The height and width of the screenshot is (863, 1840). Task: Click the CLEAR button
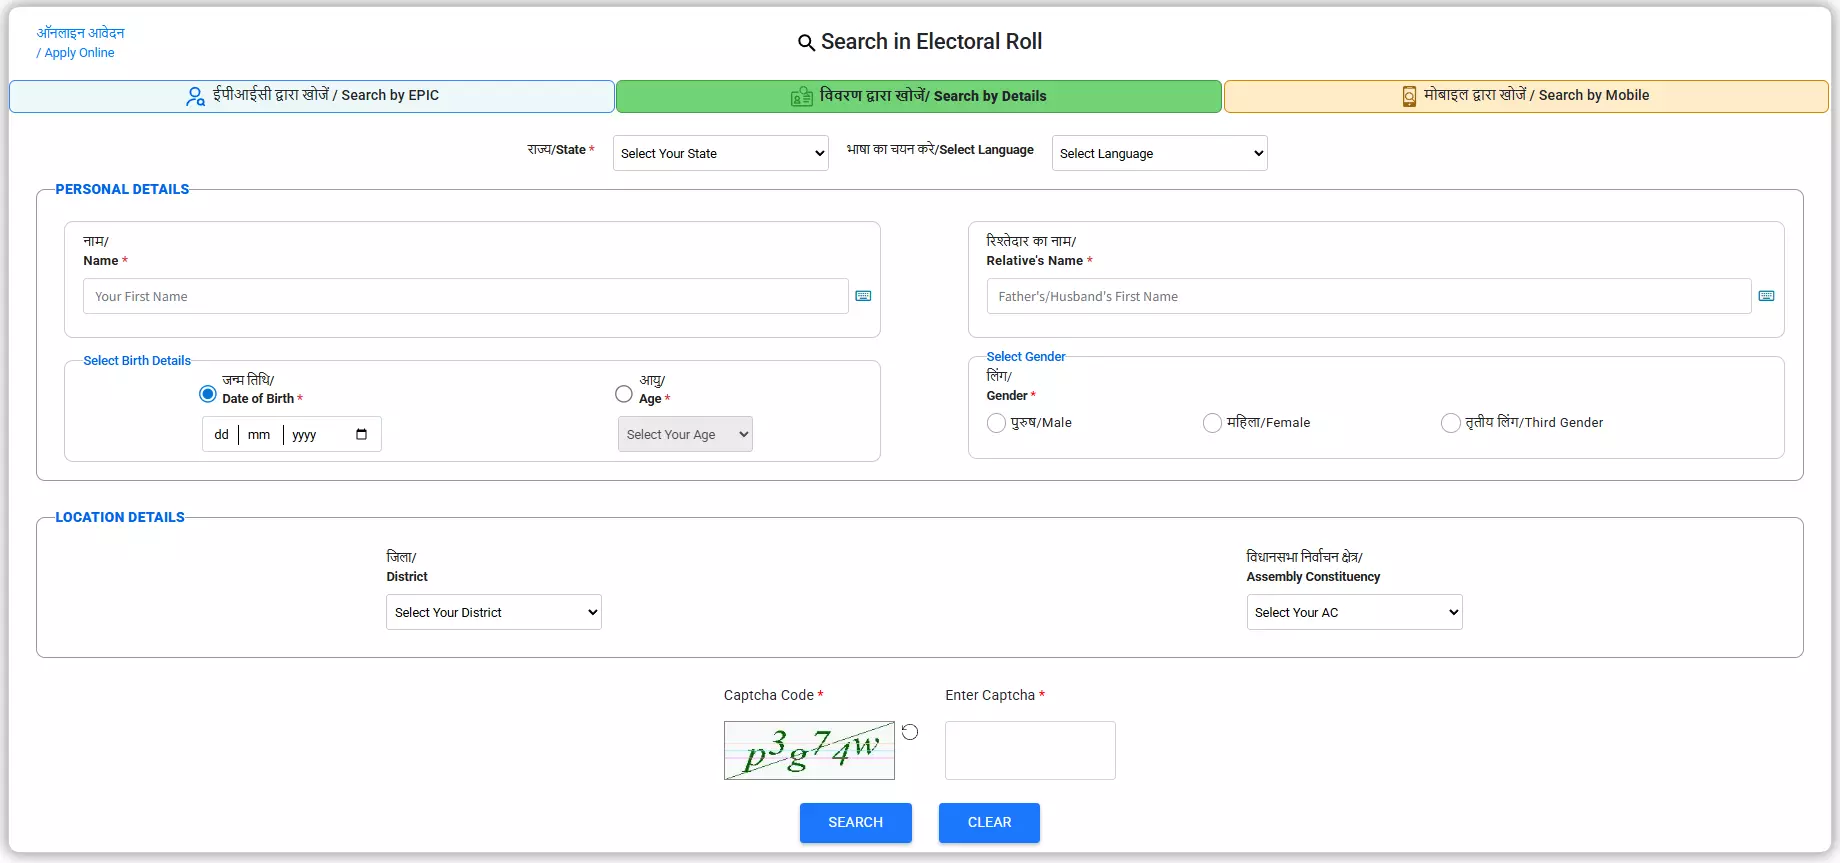click(989, 822)
